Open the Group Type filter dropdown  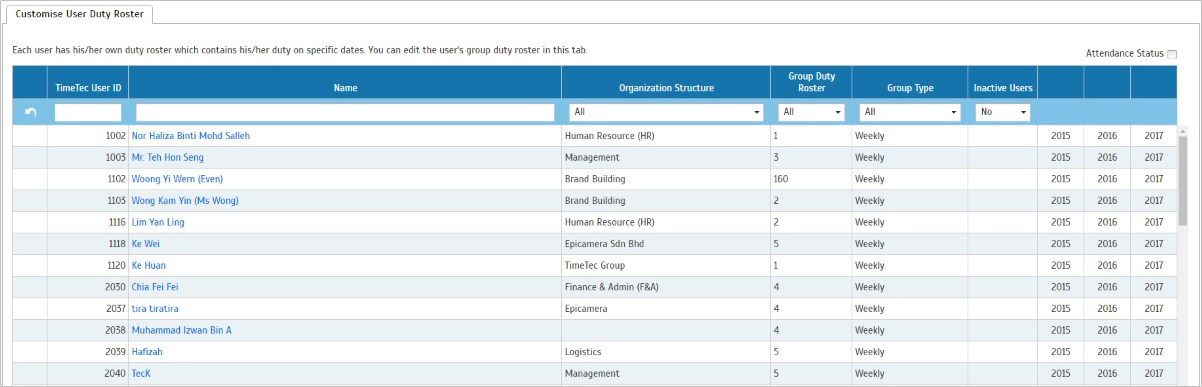click(910, 112)
